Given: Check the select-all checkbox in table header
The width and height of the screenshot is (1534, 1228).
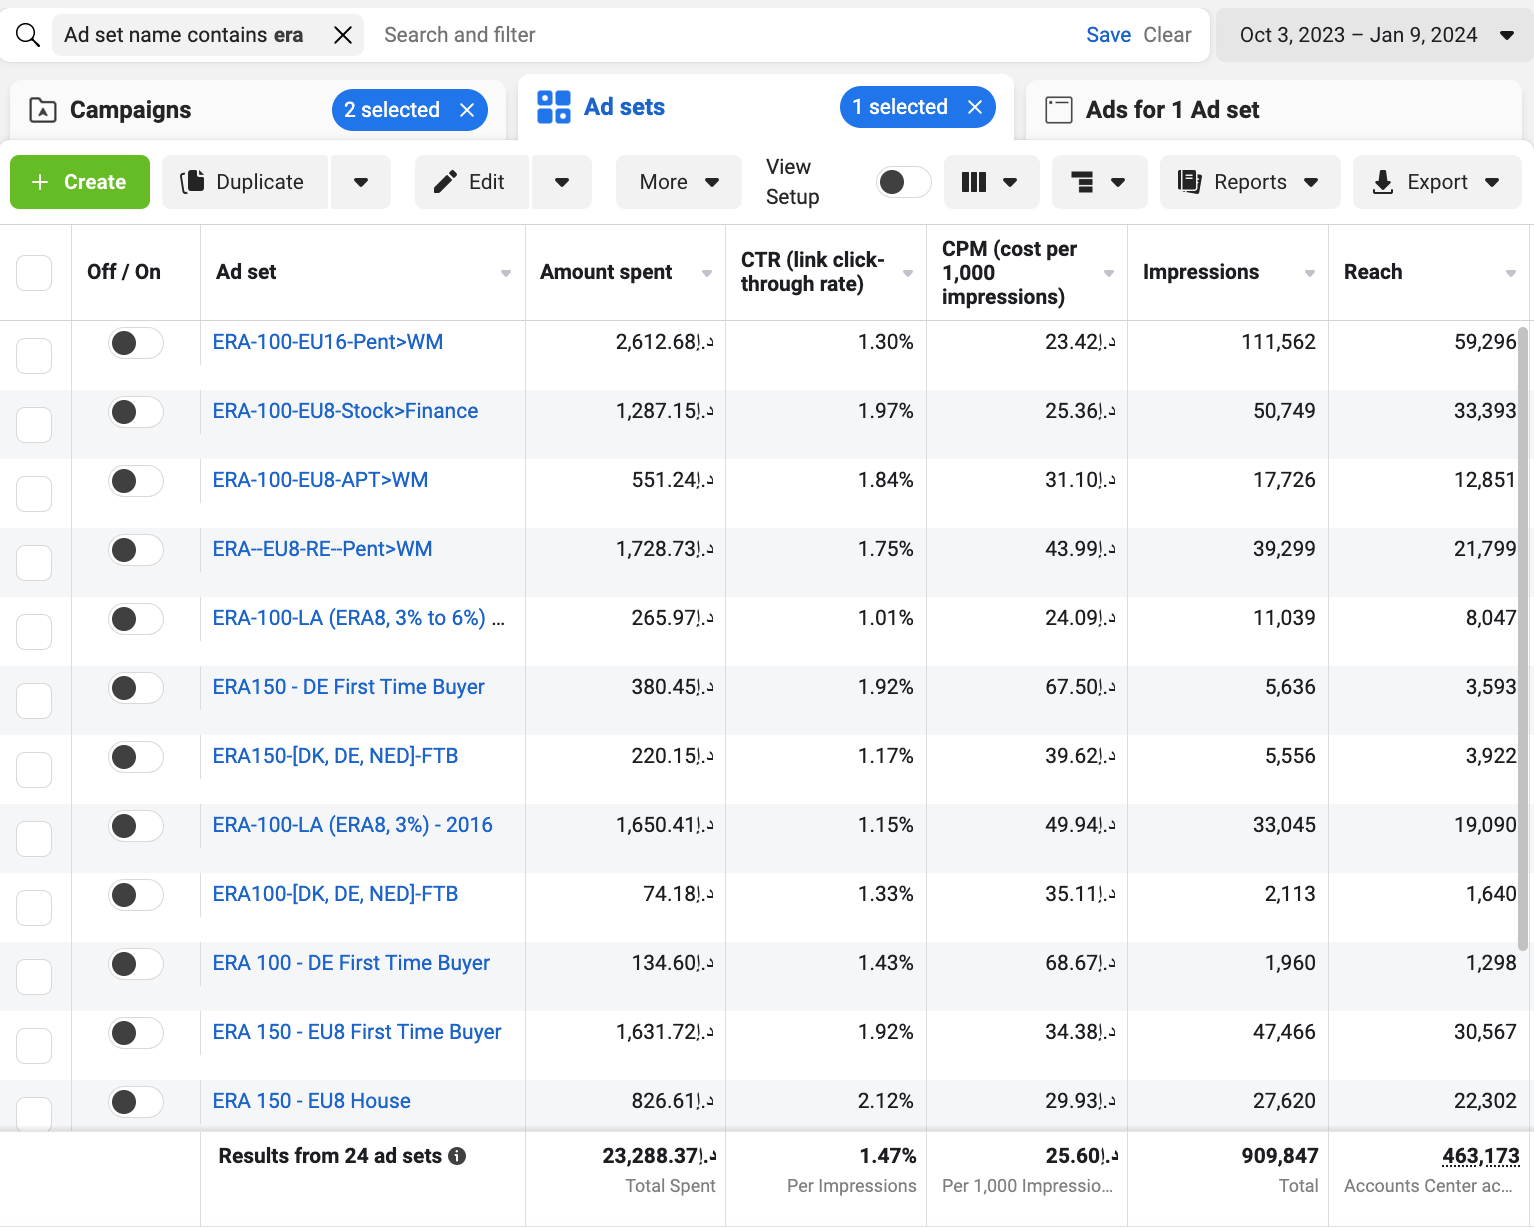Looking at the screenshot, I should click(34, 272).
